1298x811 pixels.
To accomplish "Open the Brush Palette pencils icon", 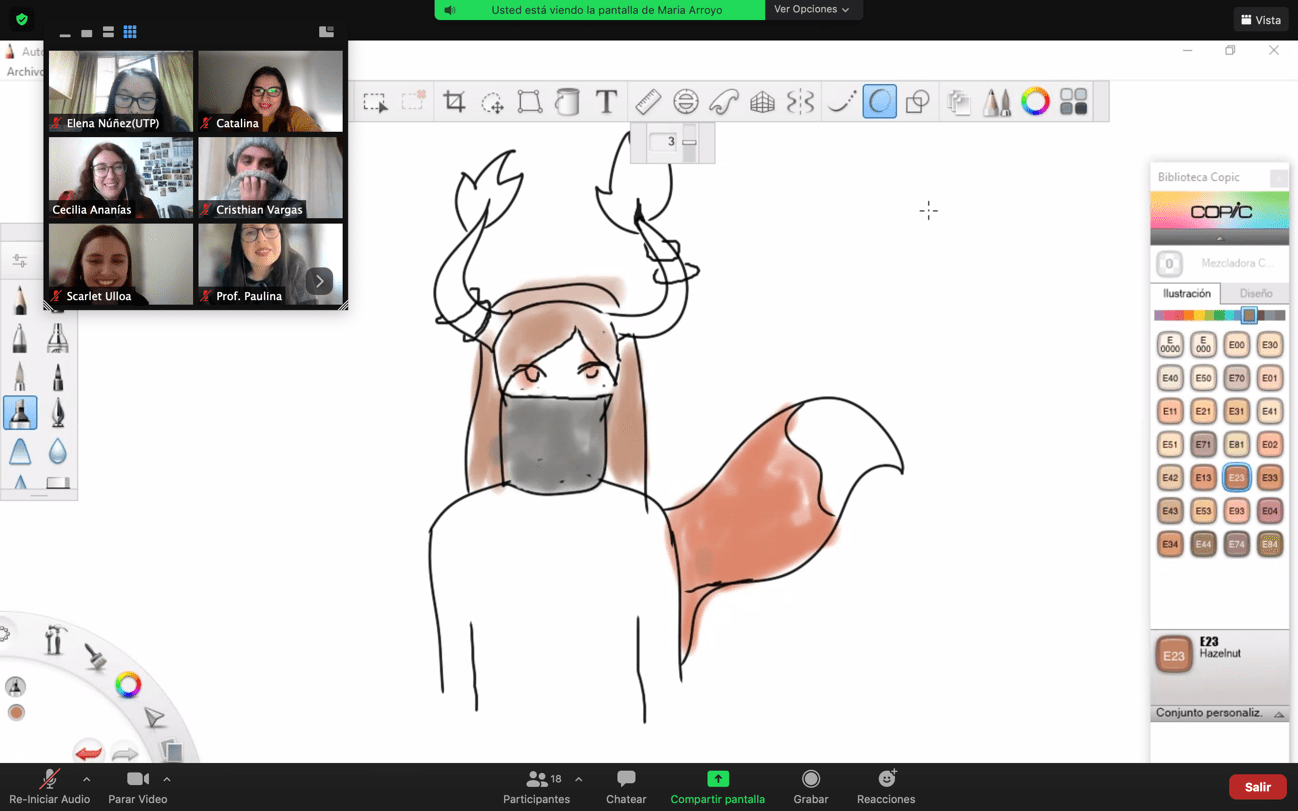I will (x=997, y=102).
